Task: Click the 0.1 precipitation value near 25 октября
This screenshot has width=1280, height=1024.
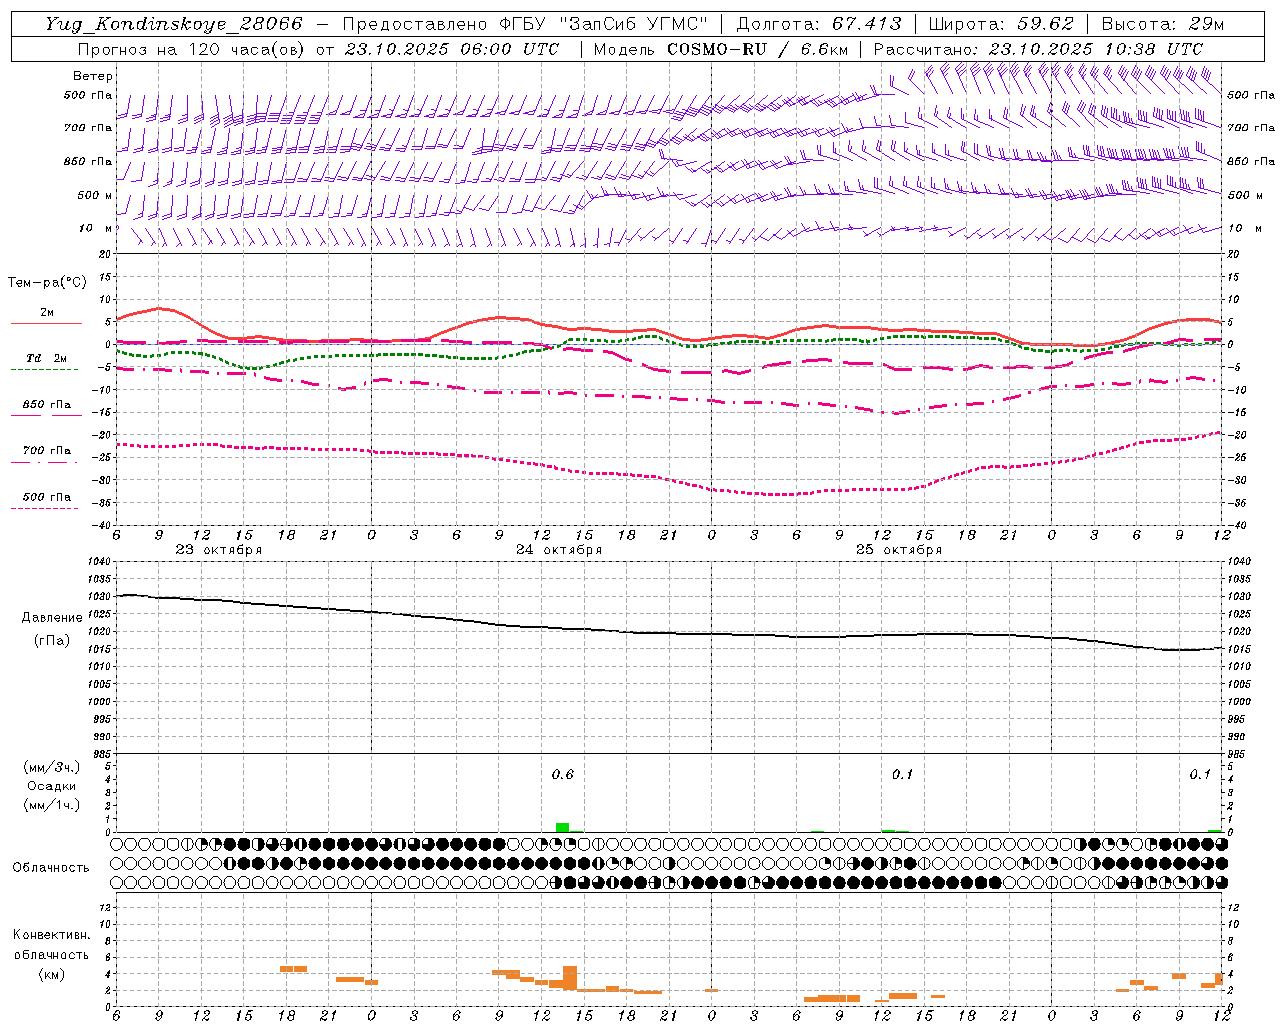Action: pyautogui.click(x=903, y=774)
